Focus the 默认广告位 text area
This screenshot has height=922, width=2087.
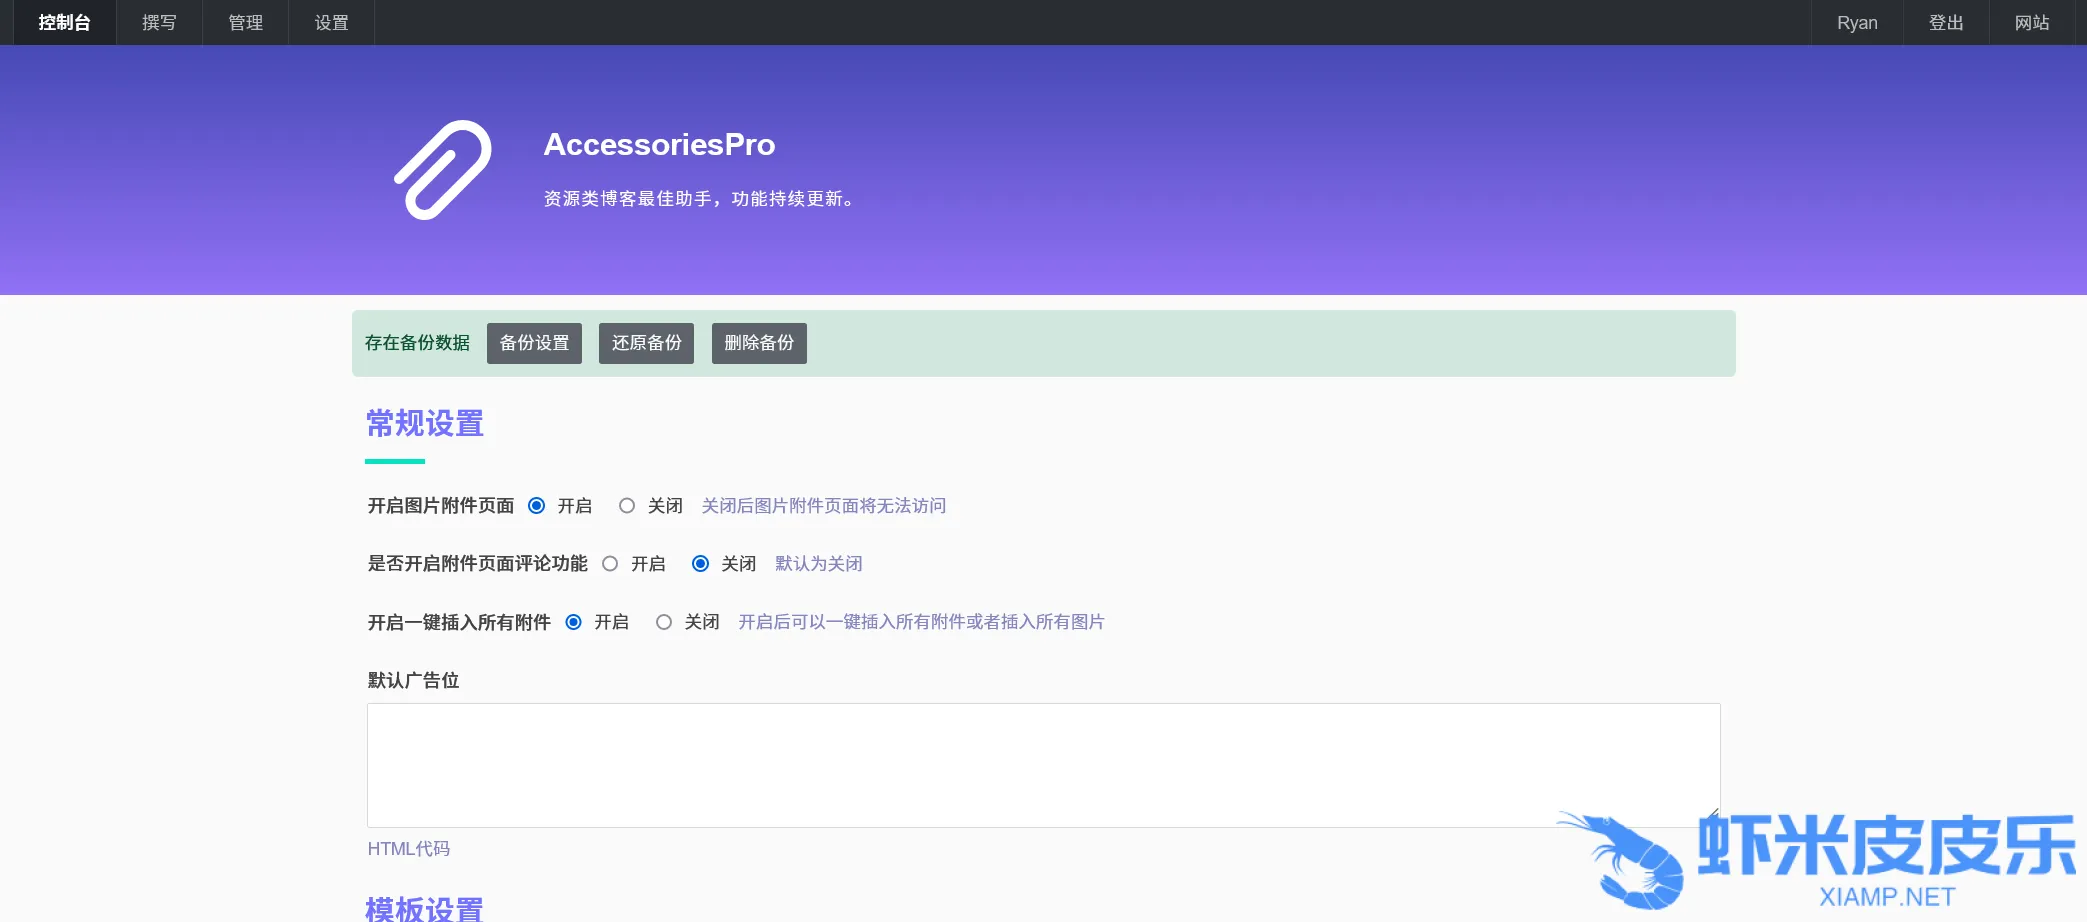(1043, 765)
